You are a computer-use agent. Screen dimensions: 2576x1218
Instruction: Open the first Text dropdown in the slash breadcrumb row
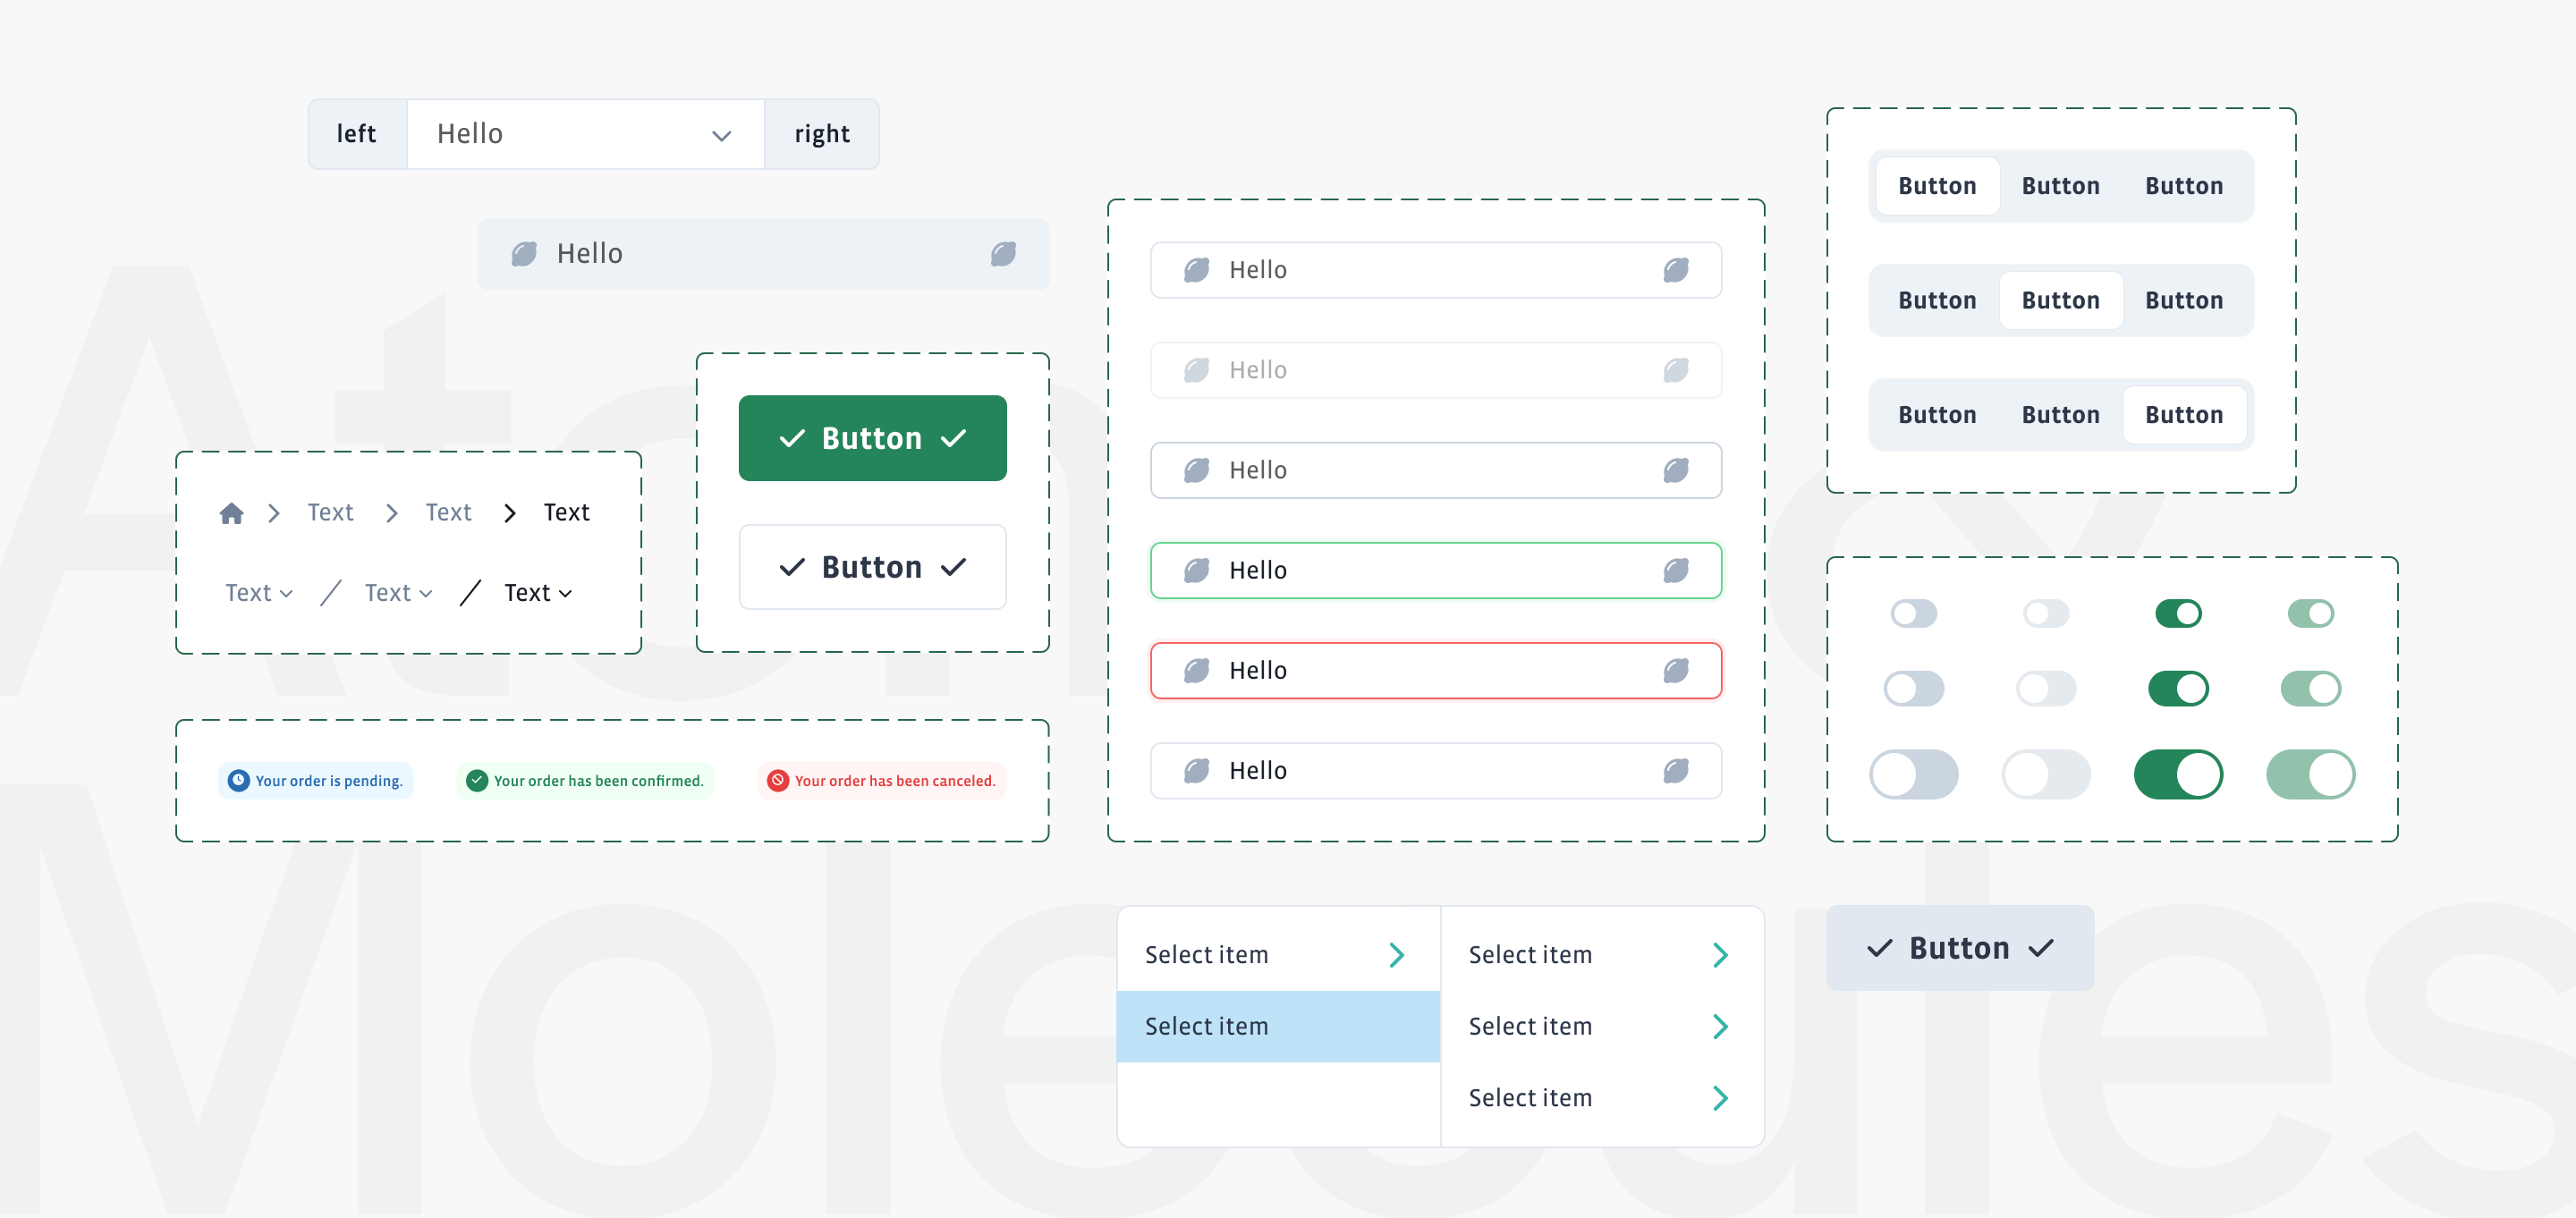tap(258, 592)
